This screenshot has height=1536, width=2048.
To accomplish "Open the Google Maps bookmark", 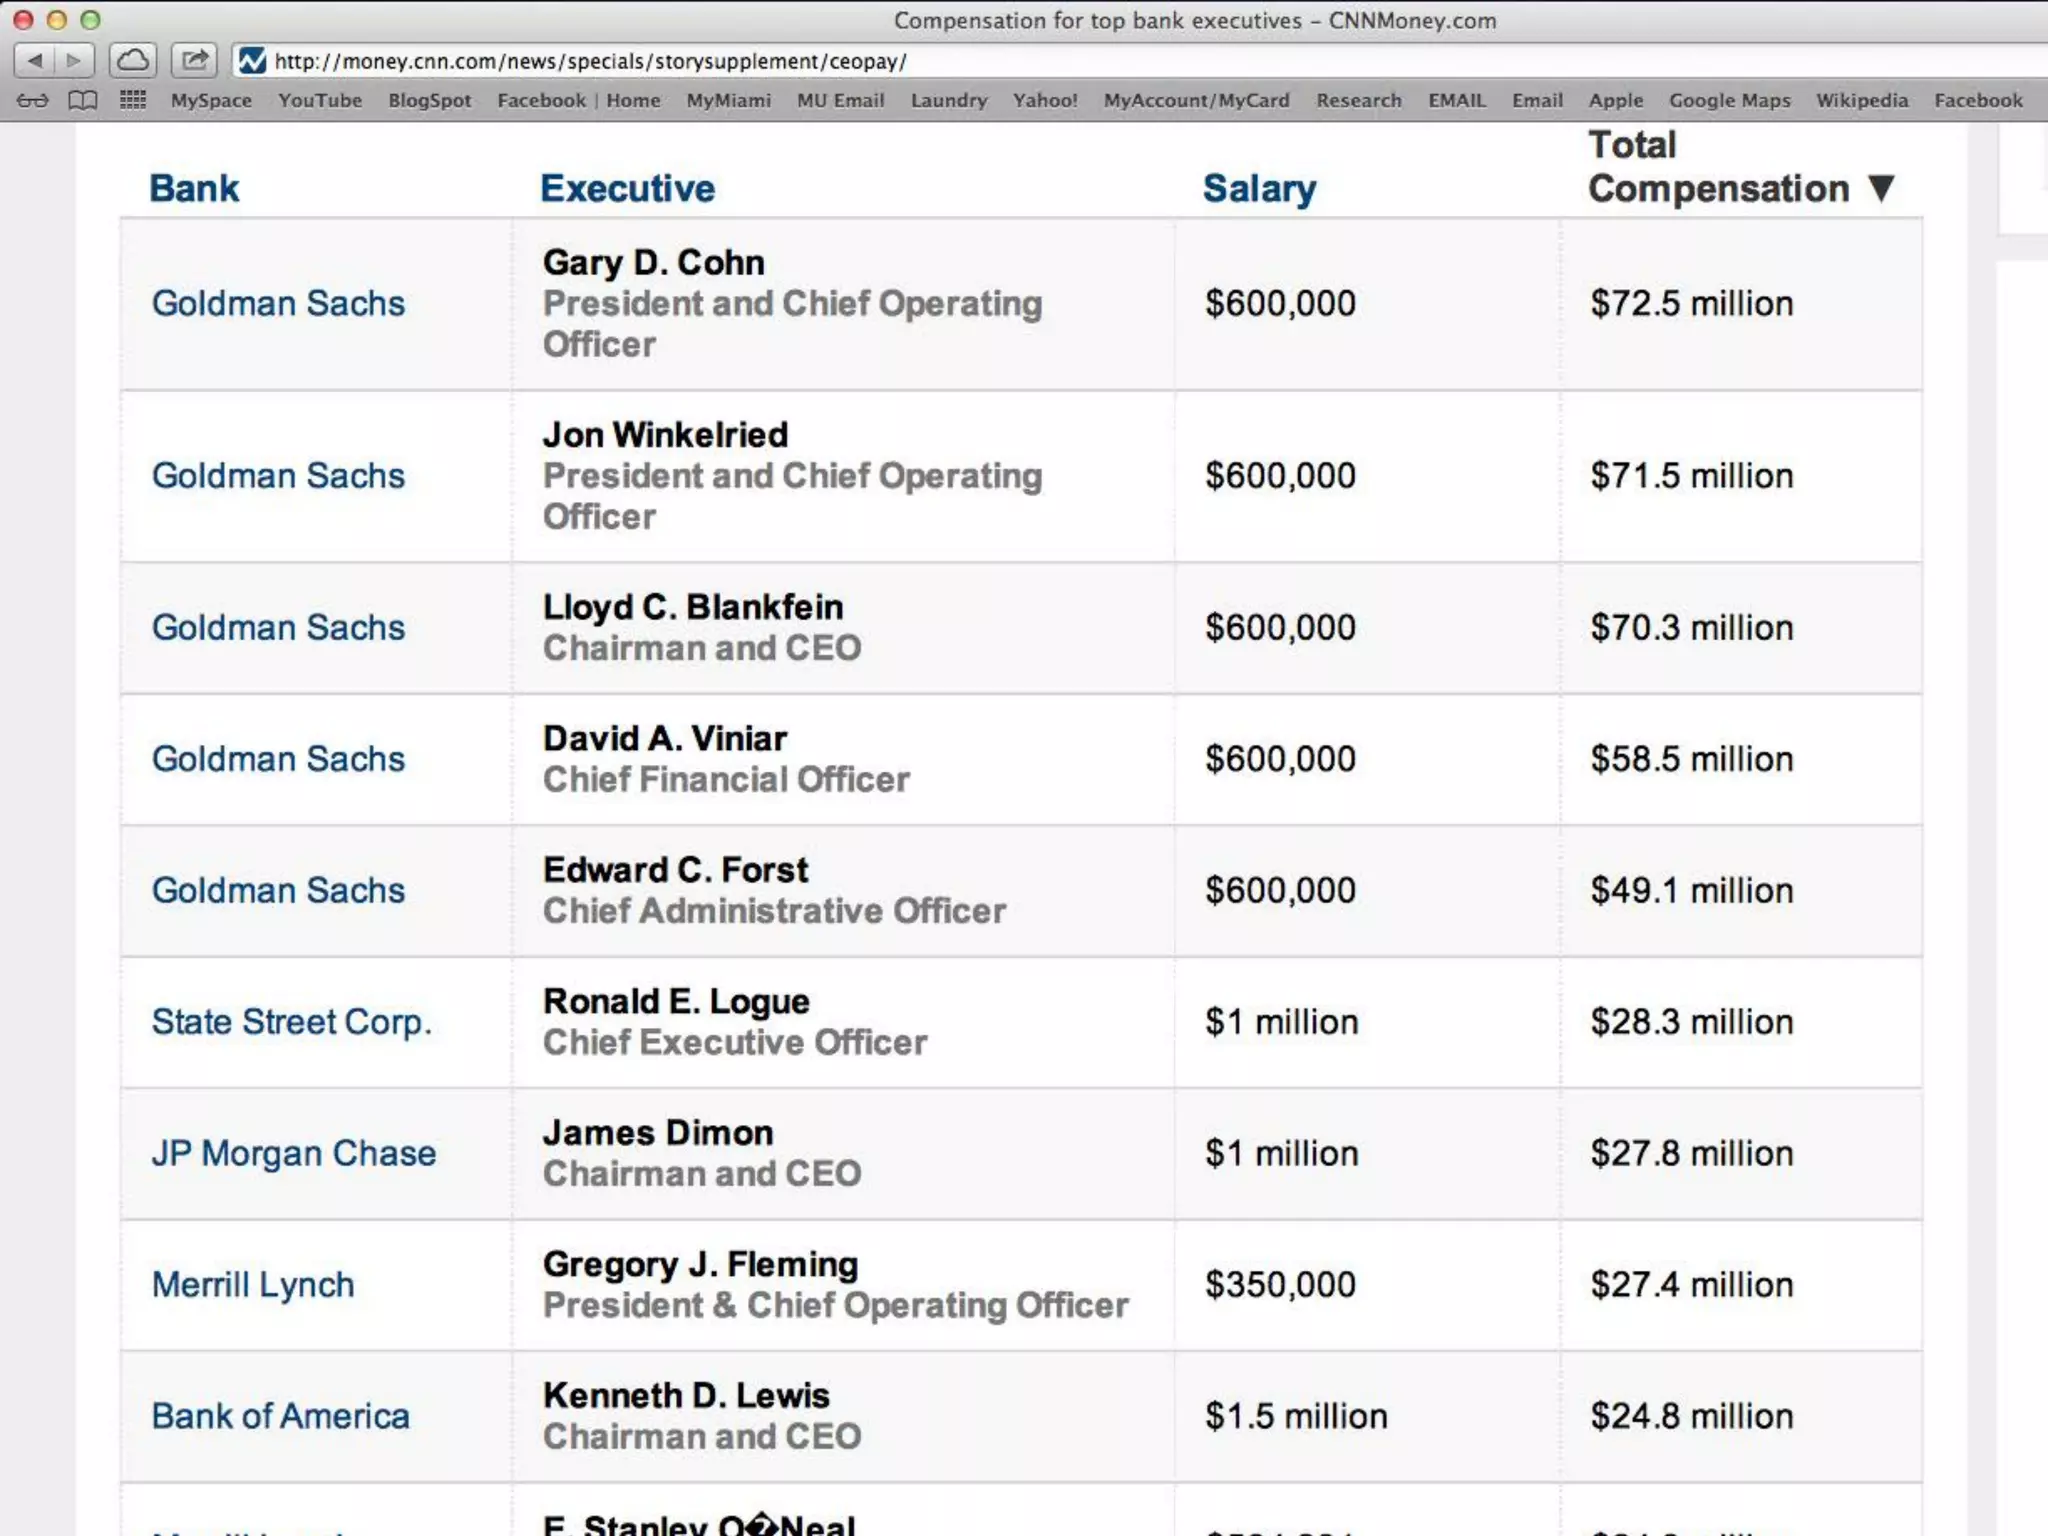I will point(1729,100).
